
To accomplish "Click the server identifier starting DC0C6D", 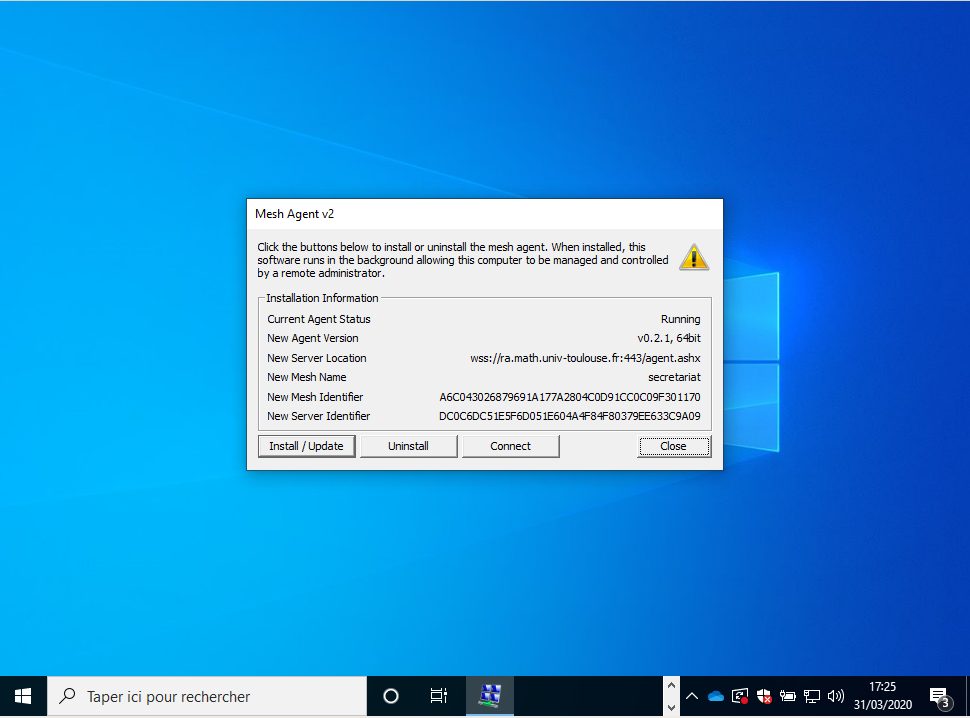I will pyautogui.click(x=570, y=416).
